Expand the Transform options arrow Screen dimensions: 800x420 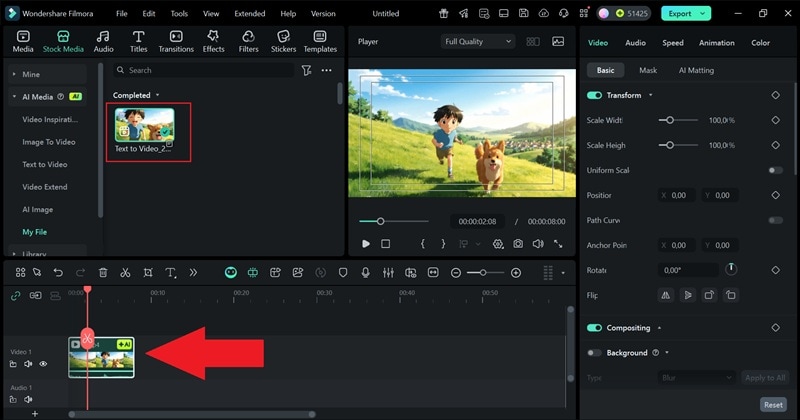651,95
